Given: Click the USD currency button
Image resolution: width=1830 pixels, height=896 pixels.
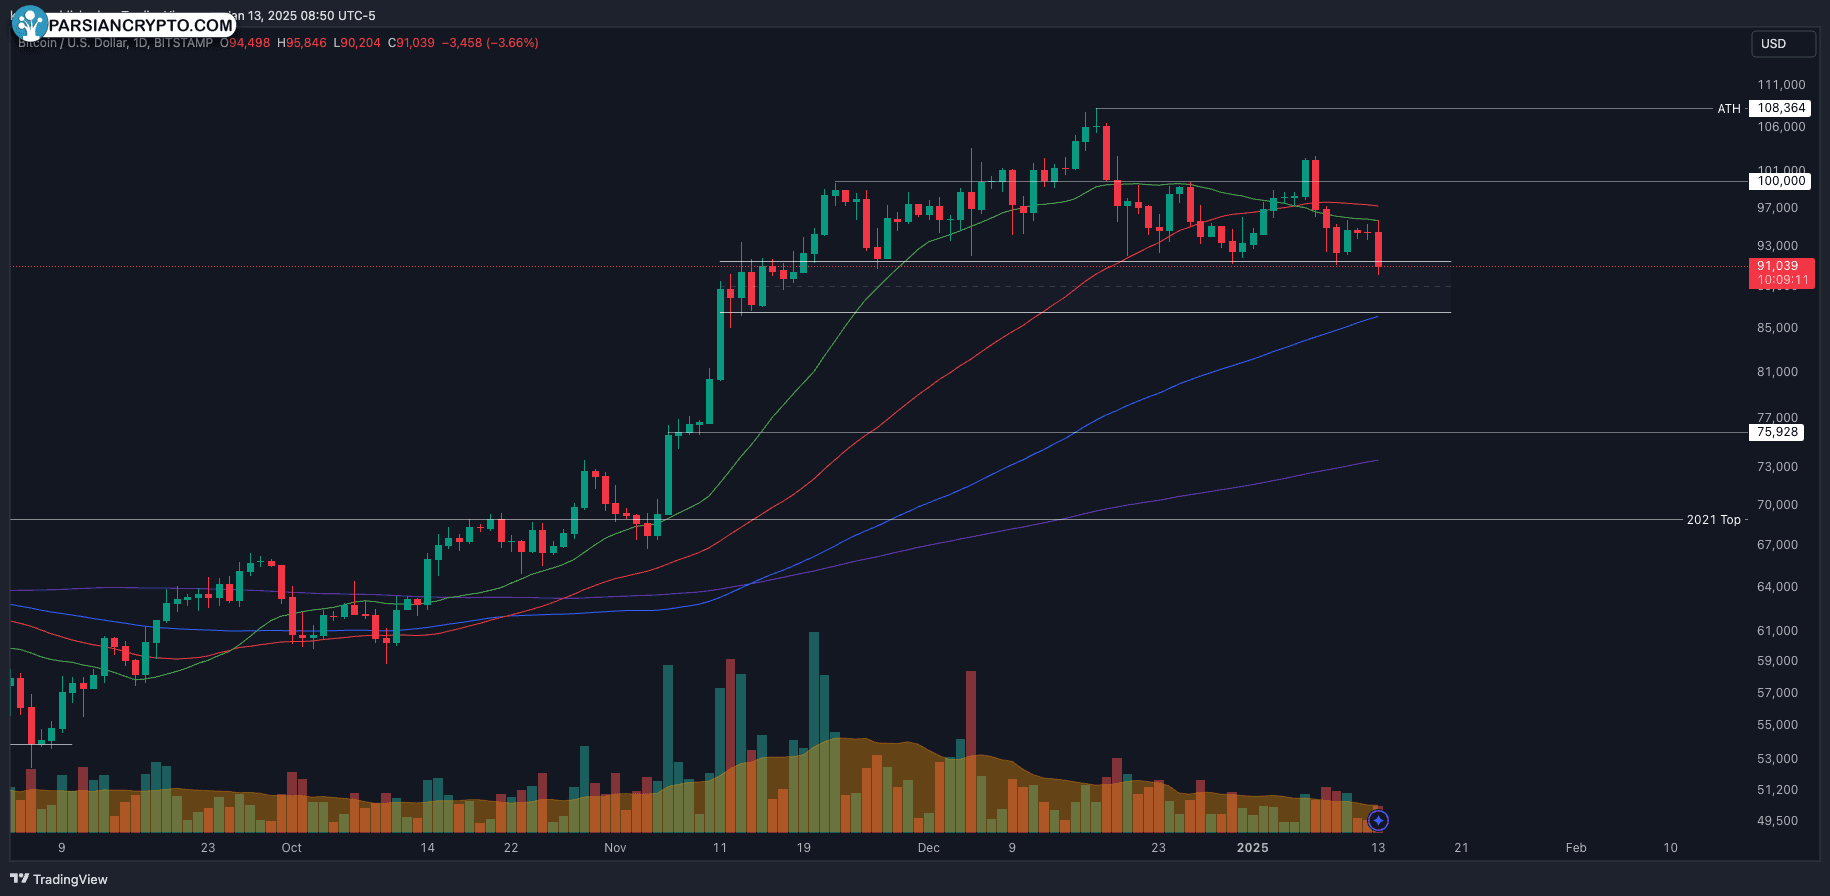Looking at the screenshot, I should point(1783,44).
